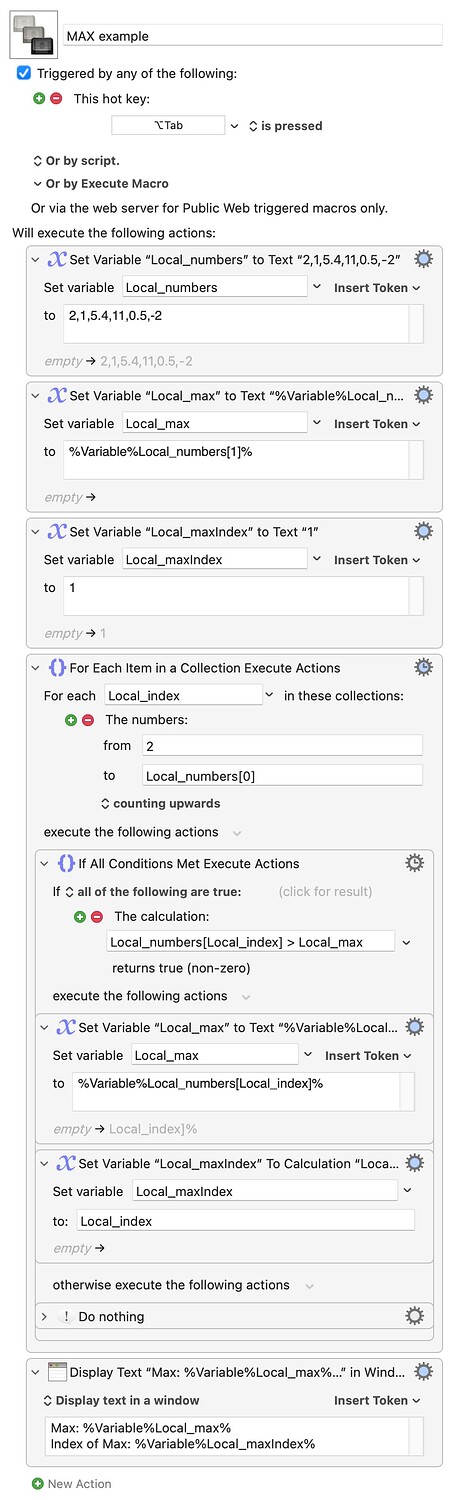Collapse the Set Variable 'Local_maxIndex' to Text '1' action

click(x=38, y=532)
